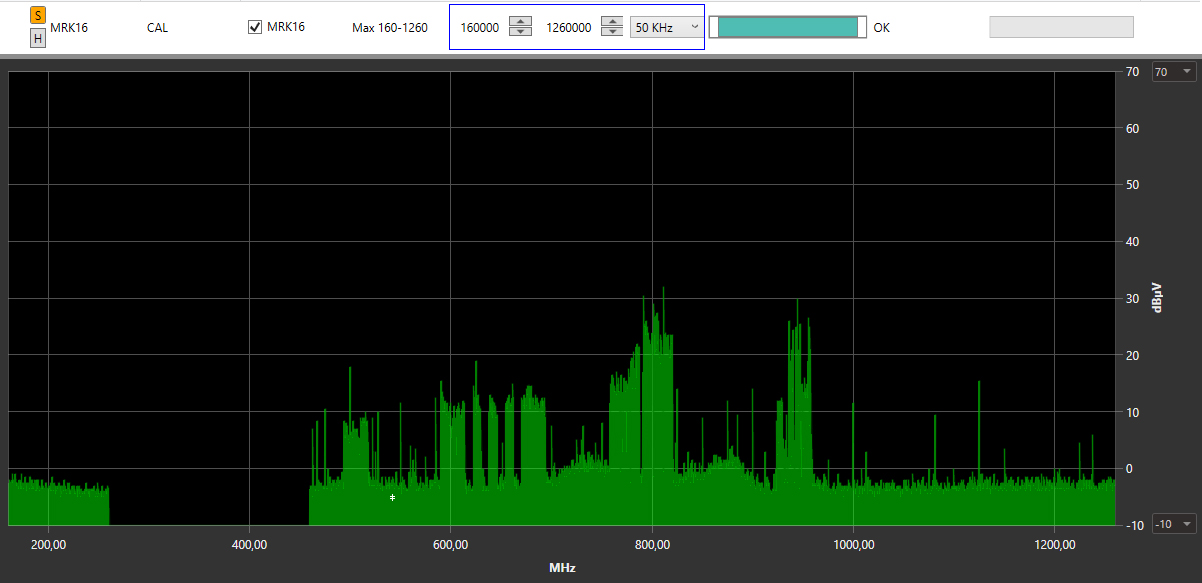Click the small marker in the spectrum plot
Image resolution: width=1202 pixels, height=583 pixels.
pyautogui.click(x=392, y=497)
